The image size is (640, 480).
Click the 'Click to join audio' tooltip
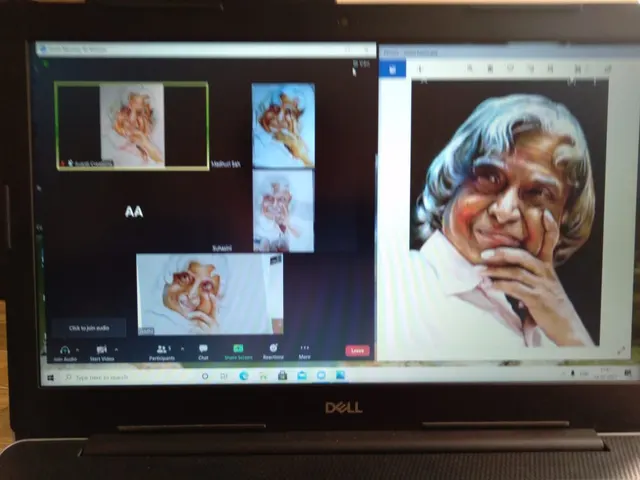pyautogui.click(x=89, y=328)
